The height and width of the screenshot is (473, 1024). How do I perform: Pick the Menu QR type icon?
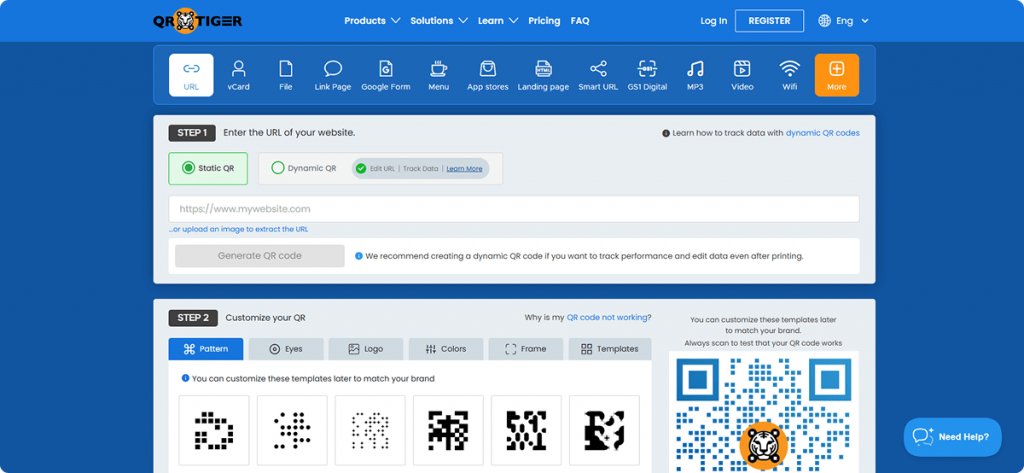pos(438,75)
